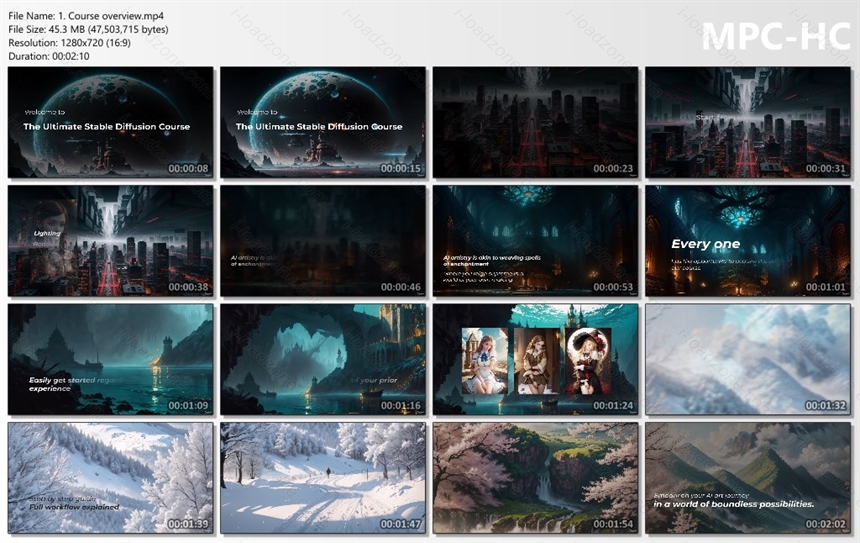860x543 pixels.
Task: Click the 'Every one' thumbnail at 00:01:01
Action: coord(748,241)
